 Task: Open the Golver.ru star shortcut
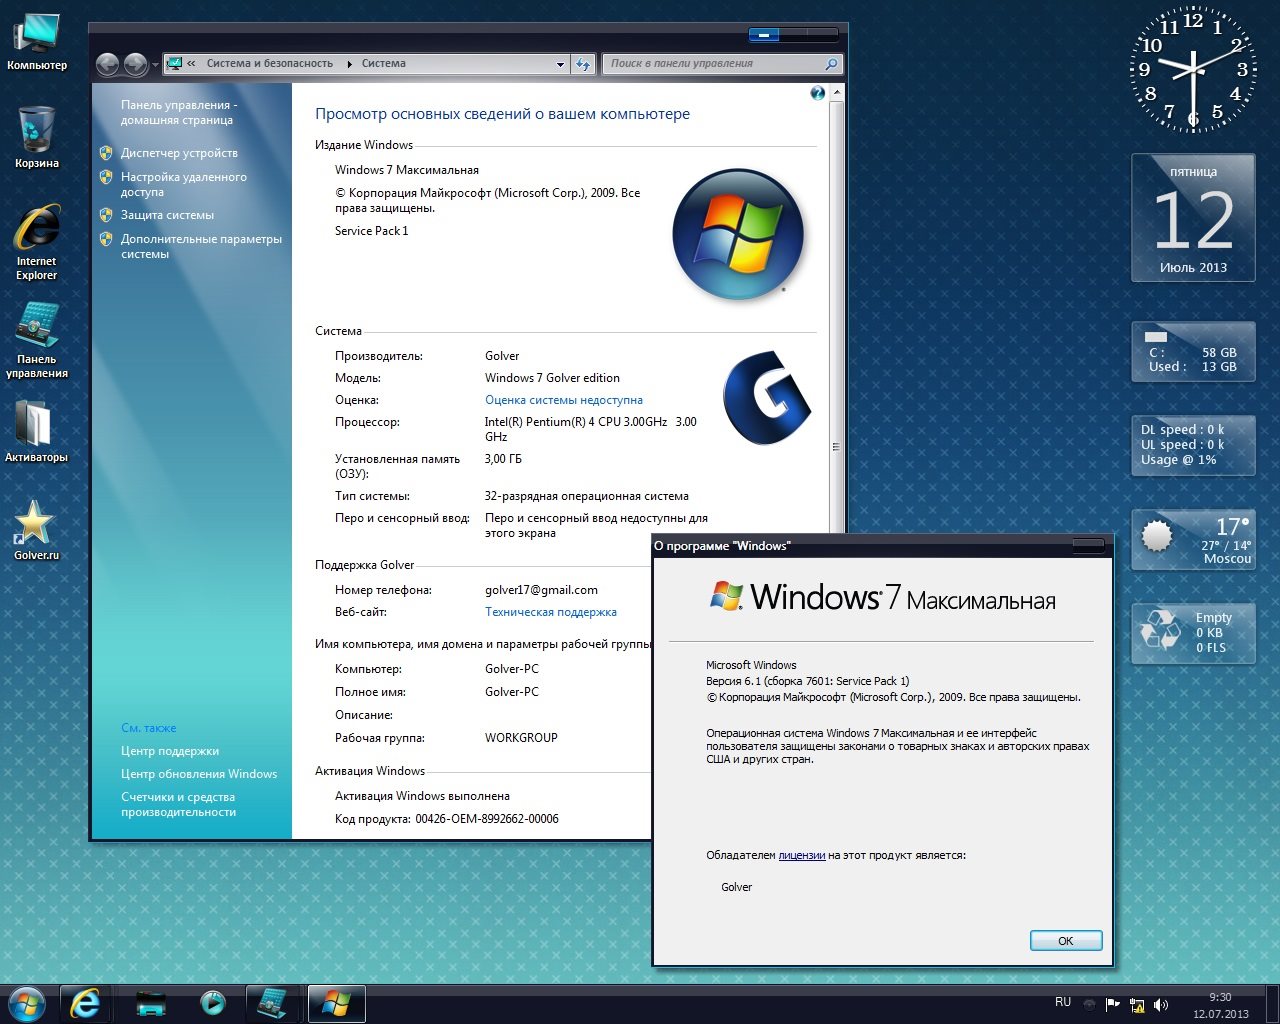[x=37, y=530]
